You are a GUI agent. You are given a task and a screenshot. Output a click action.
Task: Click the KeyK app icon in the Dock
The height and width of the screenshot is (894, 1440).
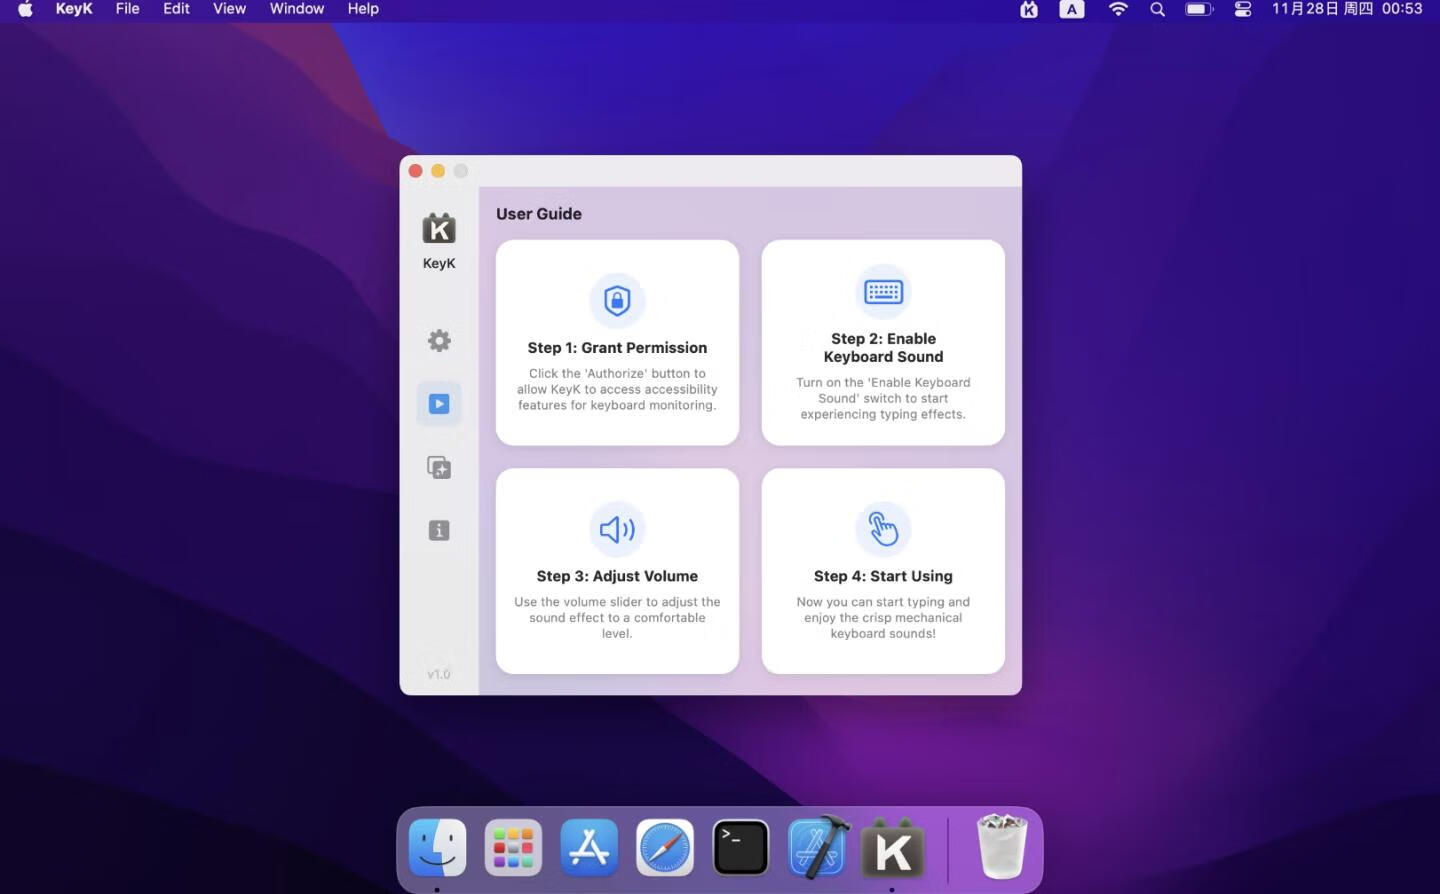point(893,848)
